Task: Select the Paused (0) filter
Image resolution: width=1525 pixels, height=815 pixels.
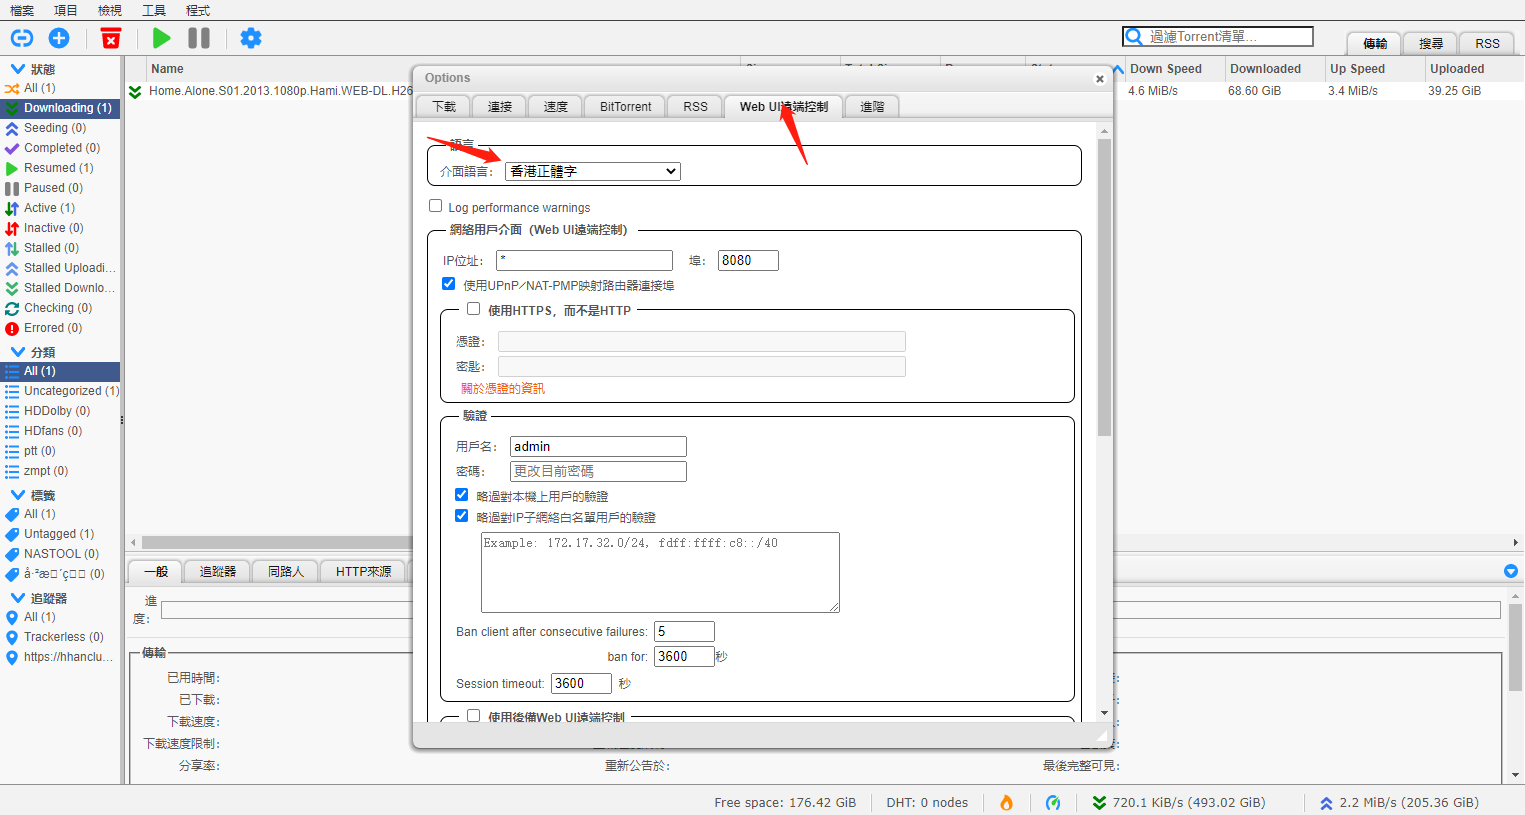Action: [60, 188]
